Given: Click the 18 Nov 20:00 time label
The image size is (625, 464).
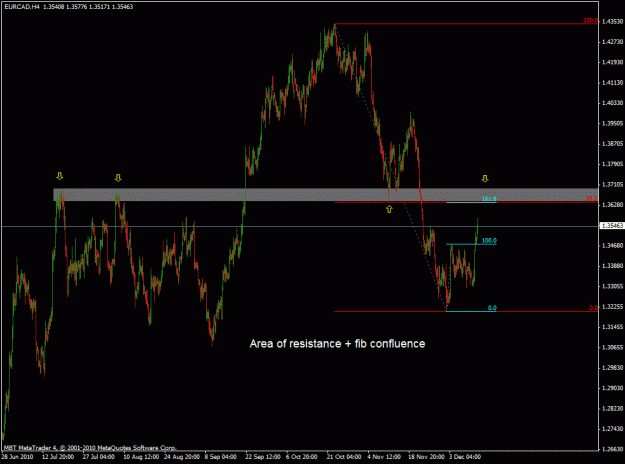Looking at the screenshot, I should tap(427, 457).
